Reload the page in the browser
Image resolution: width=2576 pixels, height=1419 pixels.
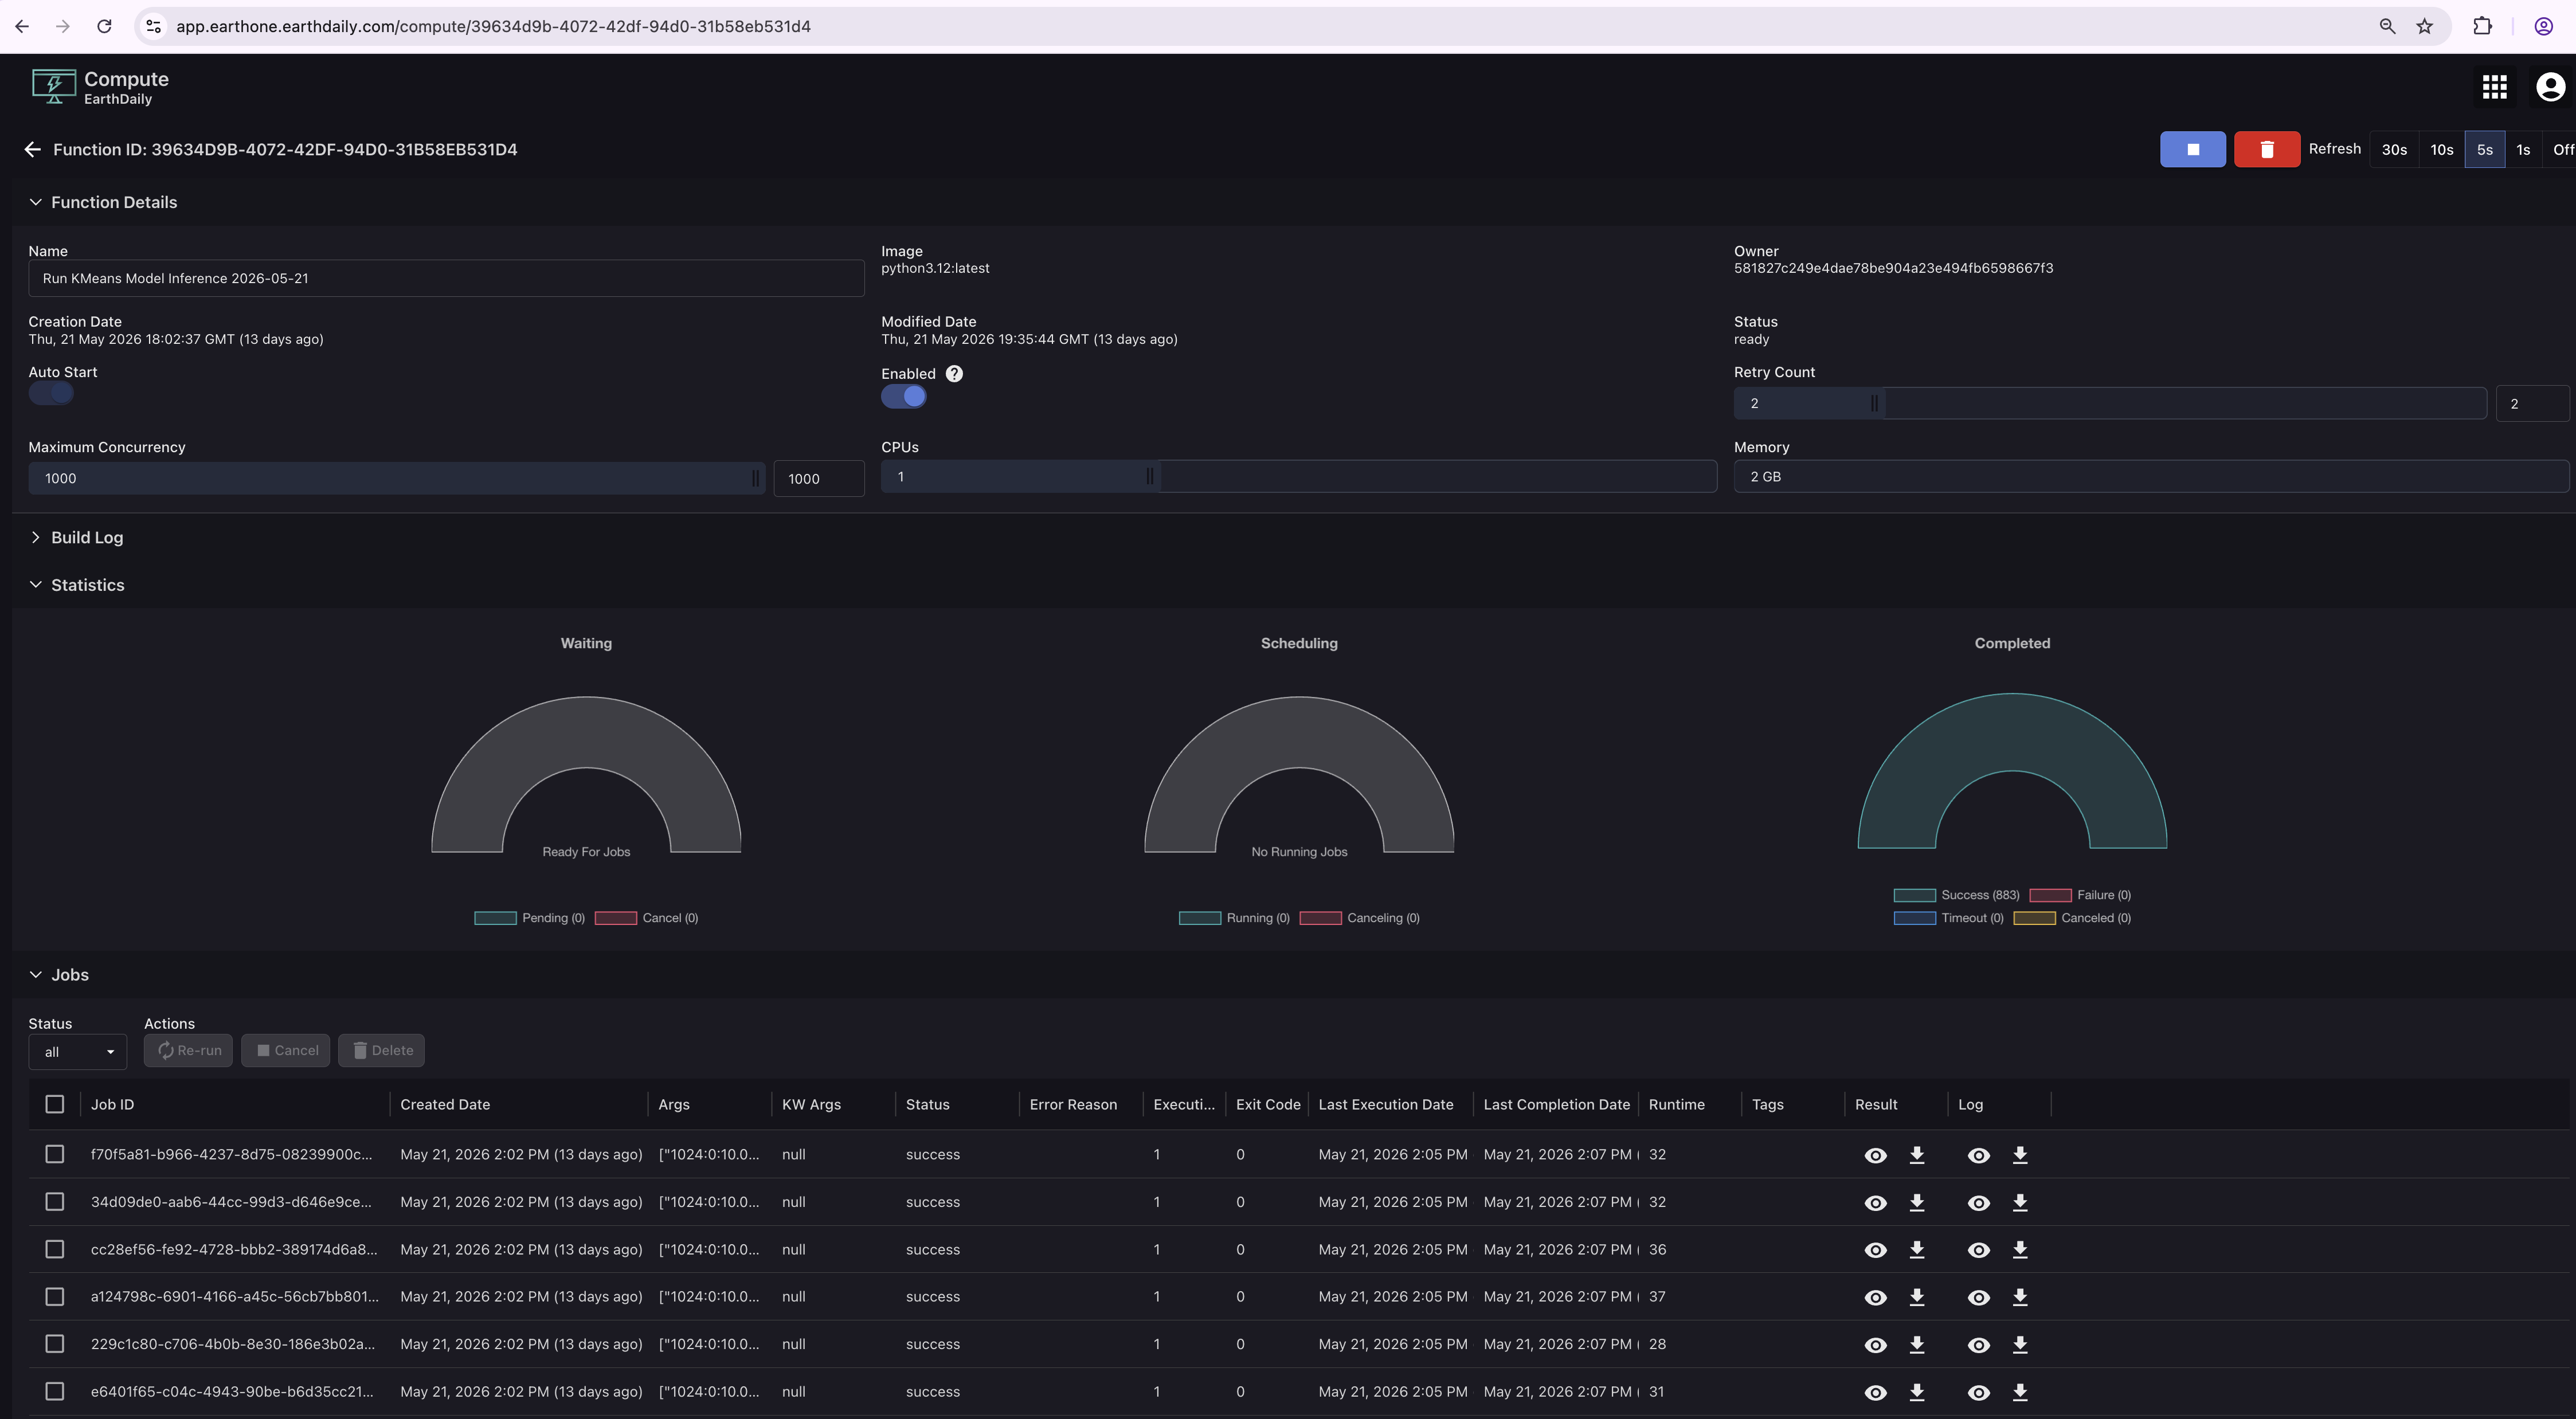coord(104,26)
